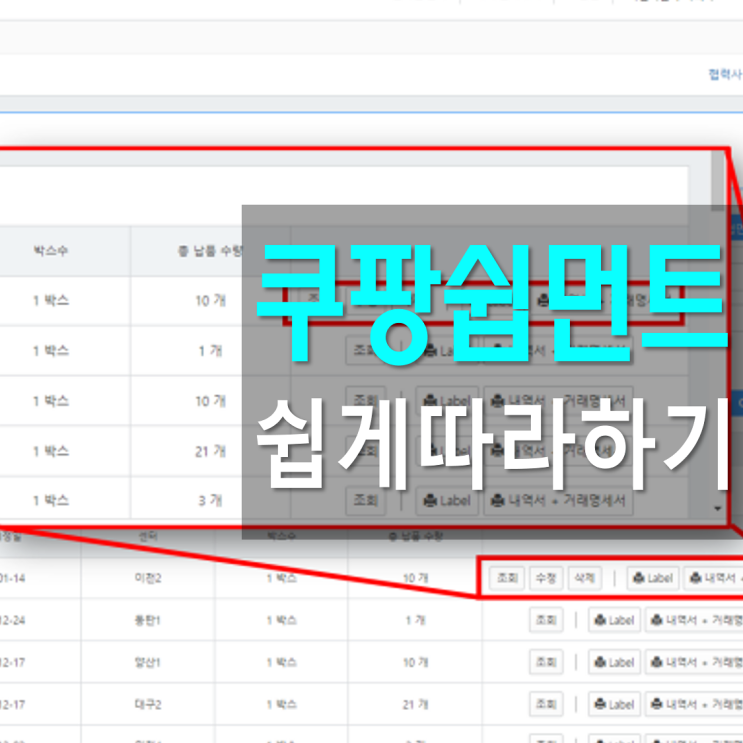This screenshot has width=743, height=743.
Task: Click the 21 개 quantity in 대구2 row
Action: [416, 704]
